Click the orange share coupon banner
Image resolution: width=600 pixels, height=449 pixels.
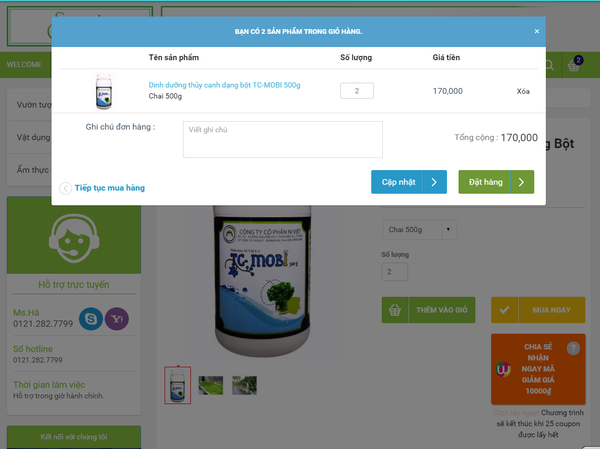(x=538, y=369)
